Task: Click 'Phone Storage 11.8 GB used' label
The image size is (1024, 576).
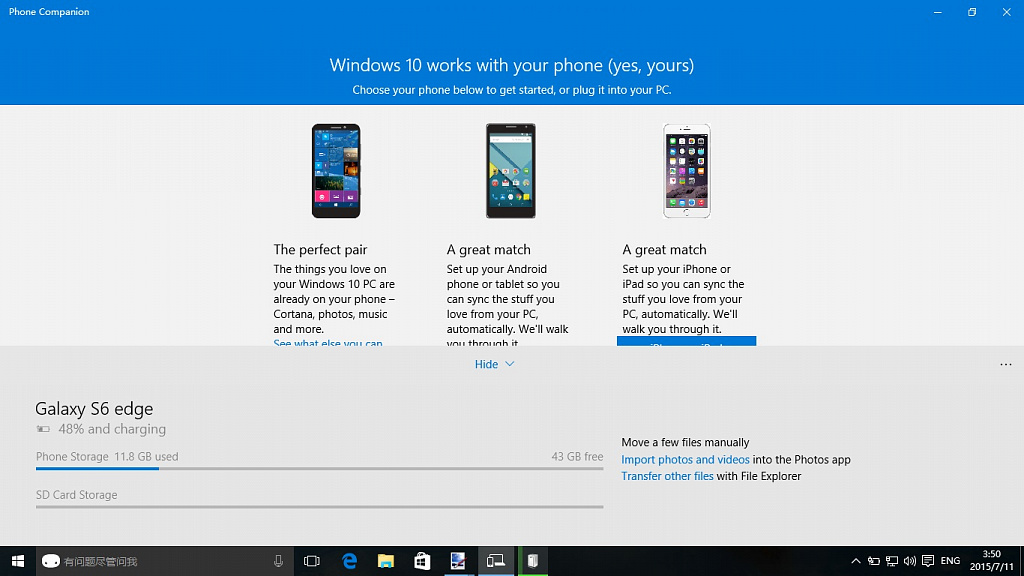Action: (x=107, y=456)
